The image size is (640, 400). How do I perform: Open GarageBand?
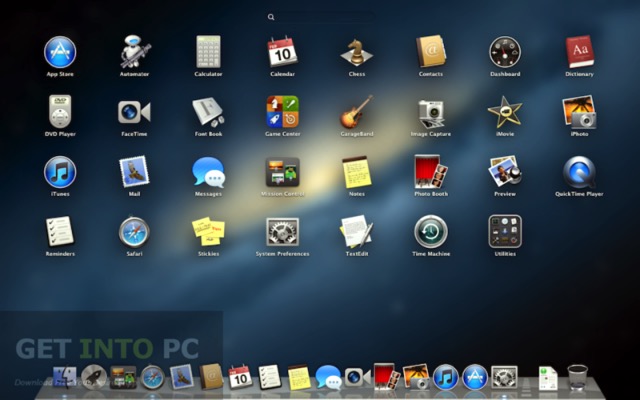coord(357,112)
